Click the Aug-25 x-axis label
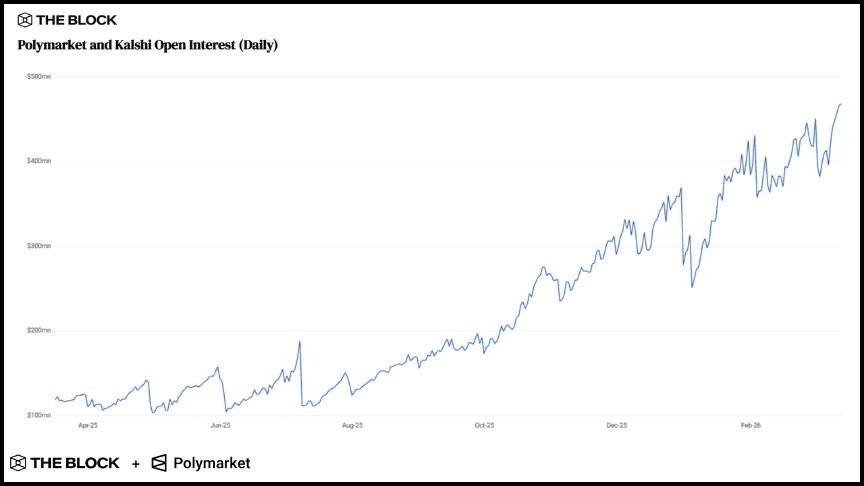 (352, 426)
